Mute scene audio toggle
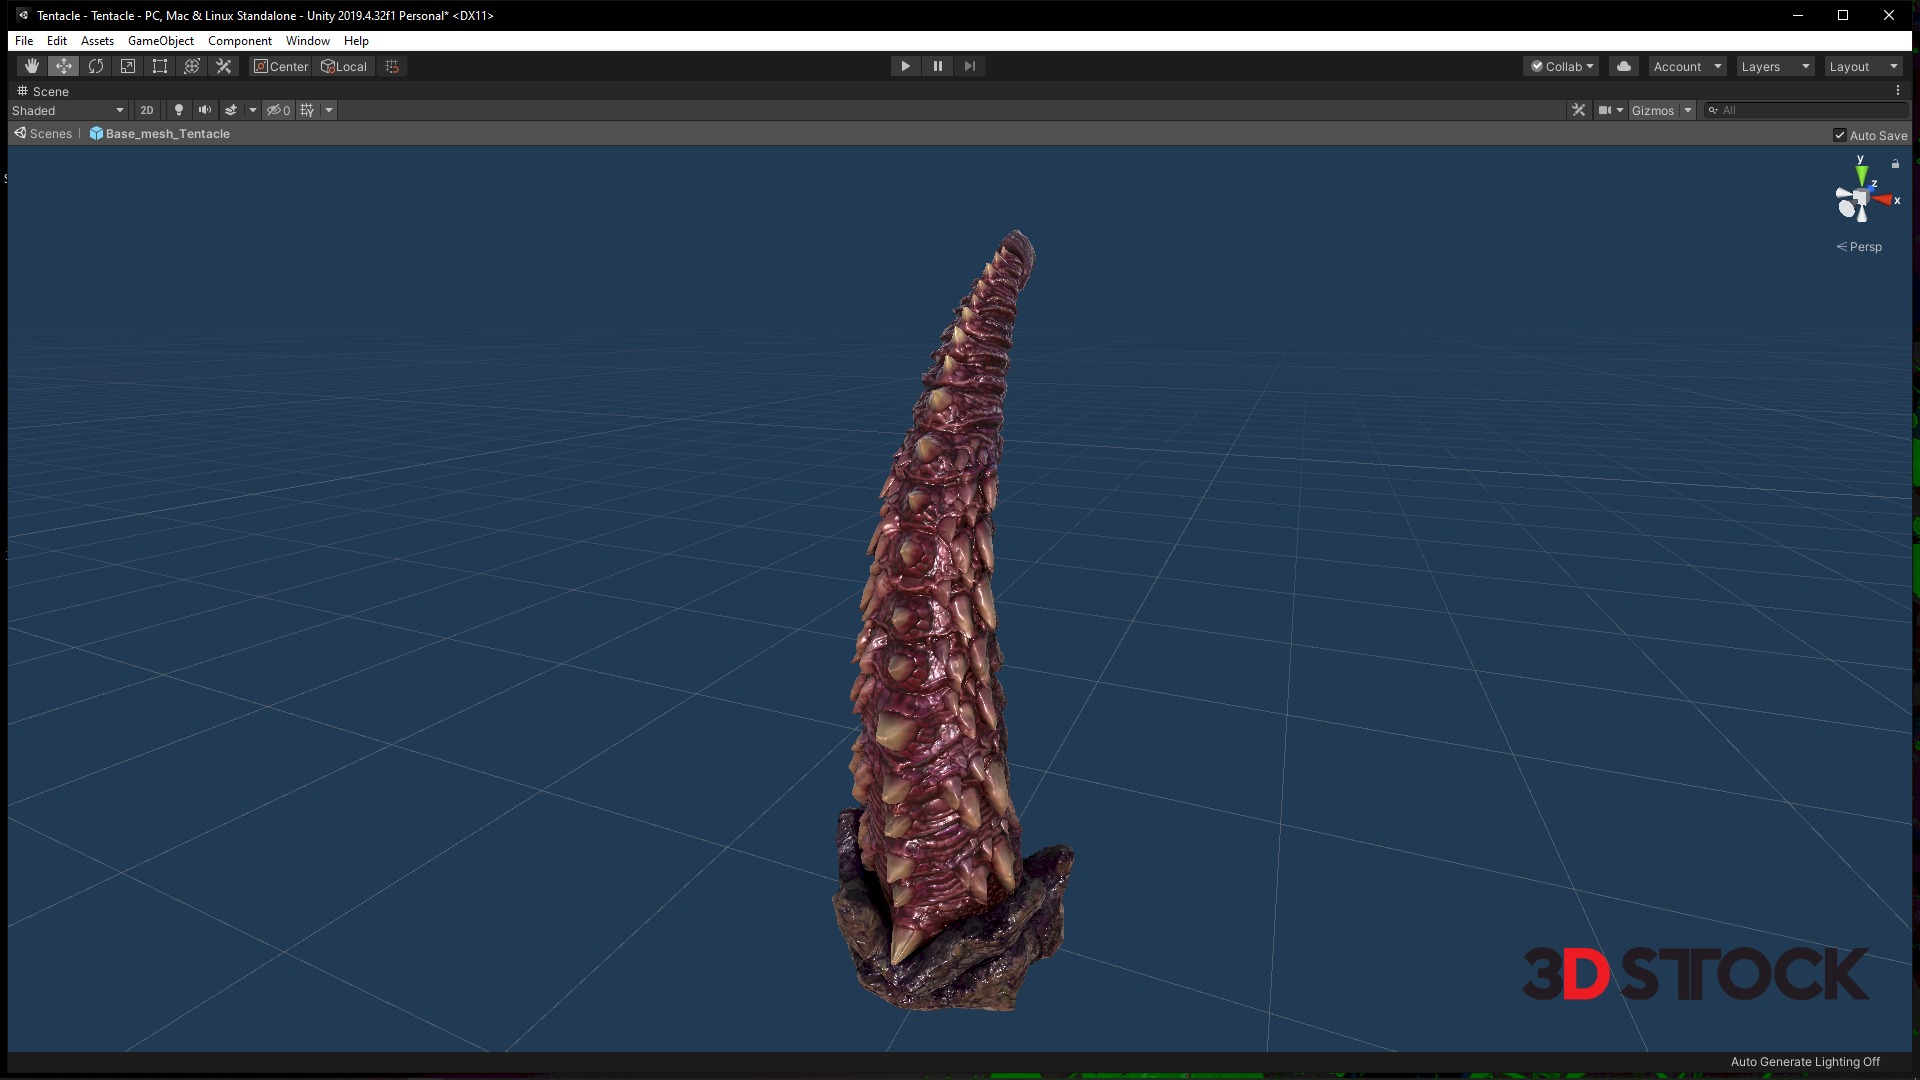The width and height of the screenshot is (1920, 1080). tap(205, 110)
